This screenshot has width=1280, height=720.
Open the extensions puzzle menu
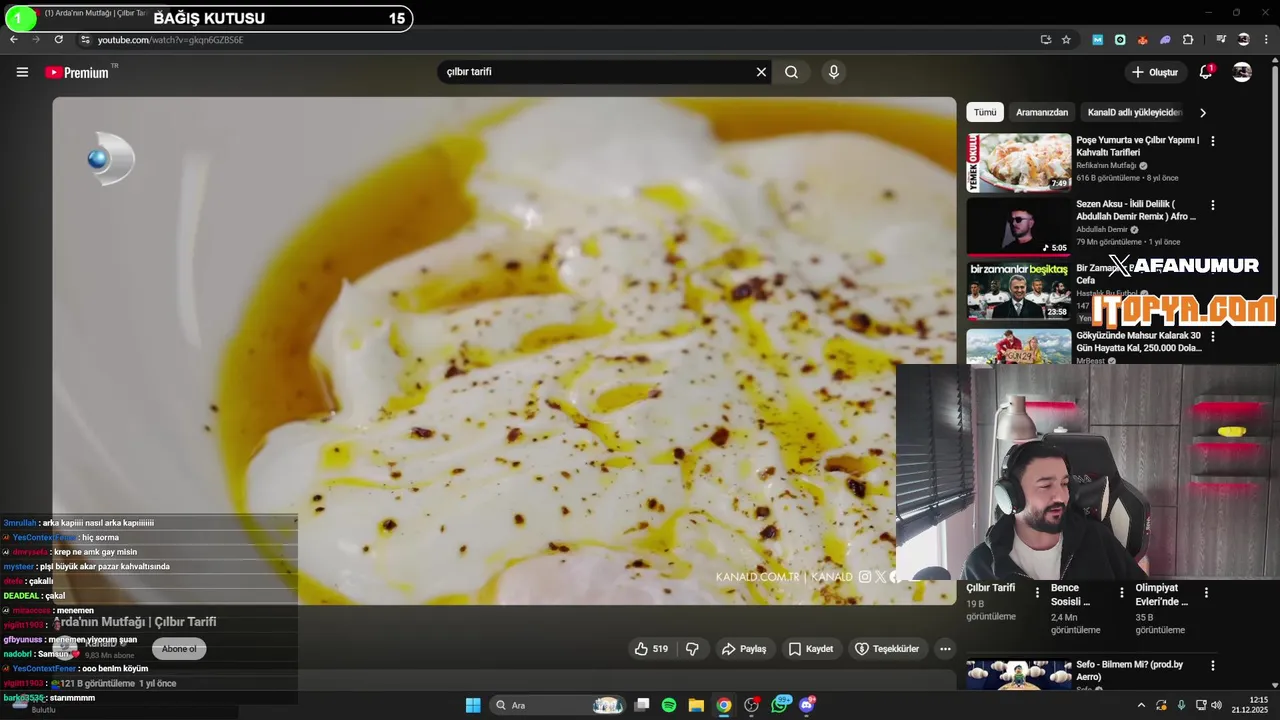point(1188,40)
